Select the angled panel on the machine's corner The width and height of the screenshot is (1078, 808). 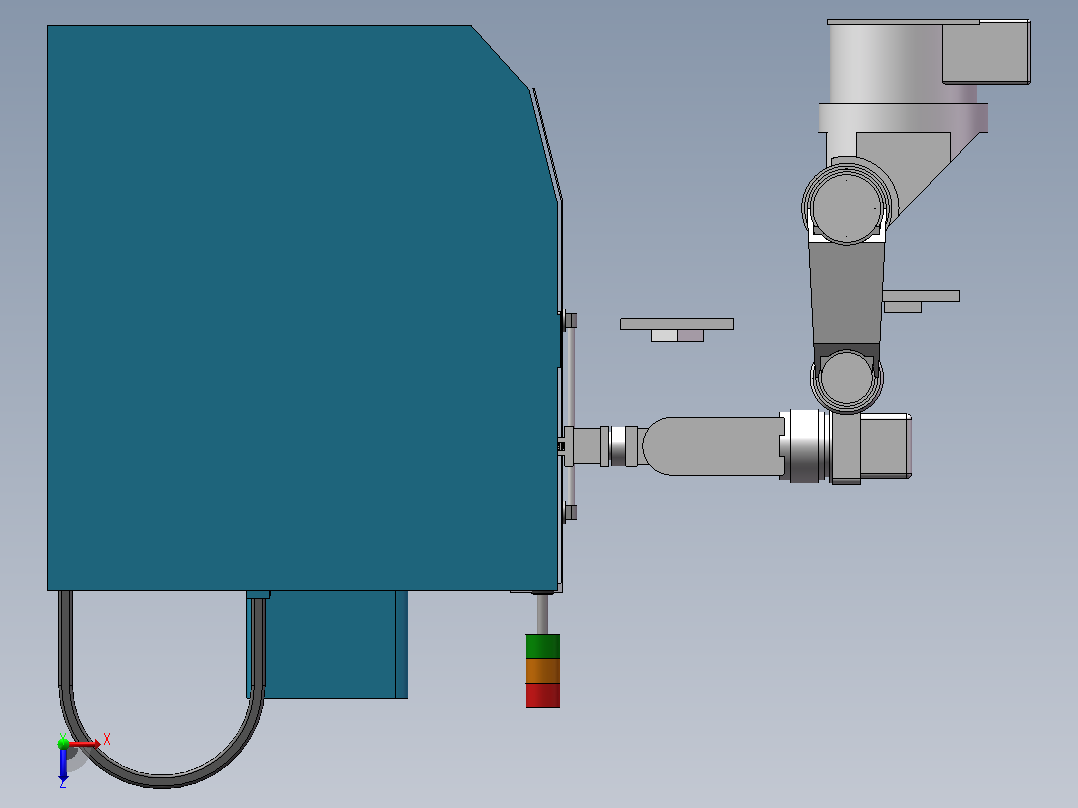pyautogui.click(x=547, y=144)
